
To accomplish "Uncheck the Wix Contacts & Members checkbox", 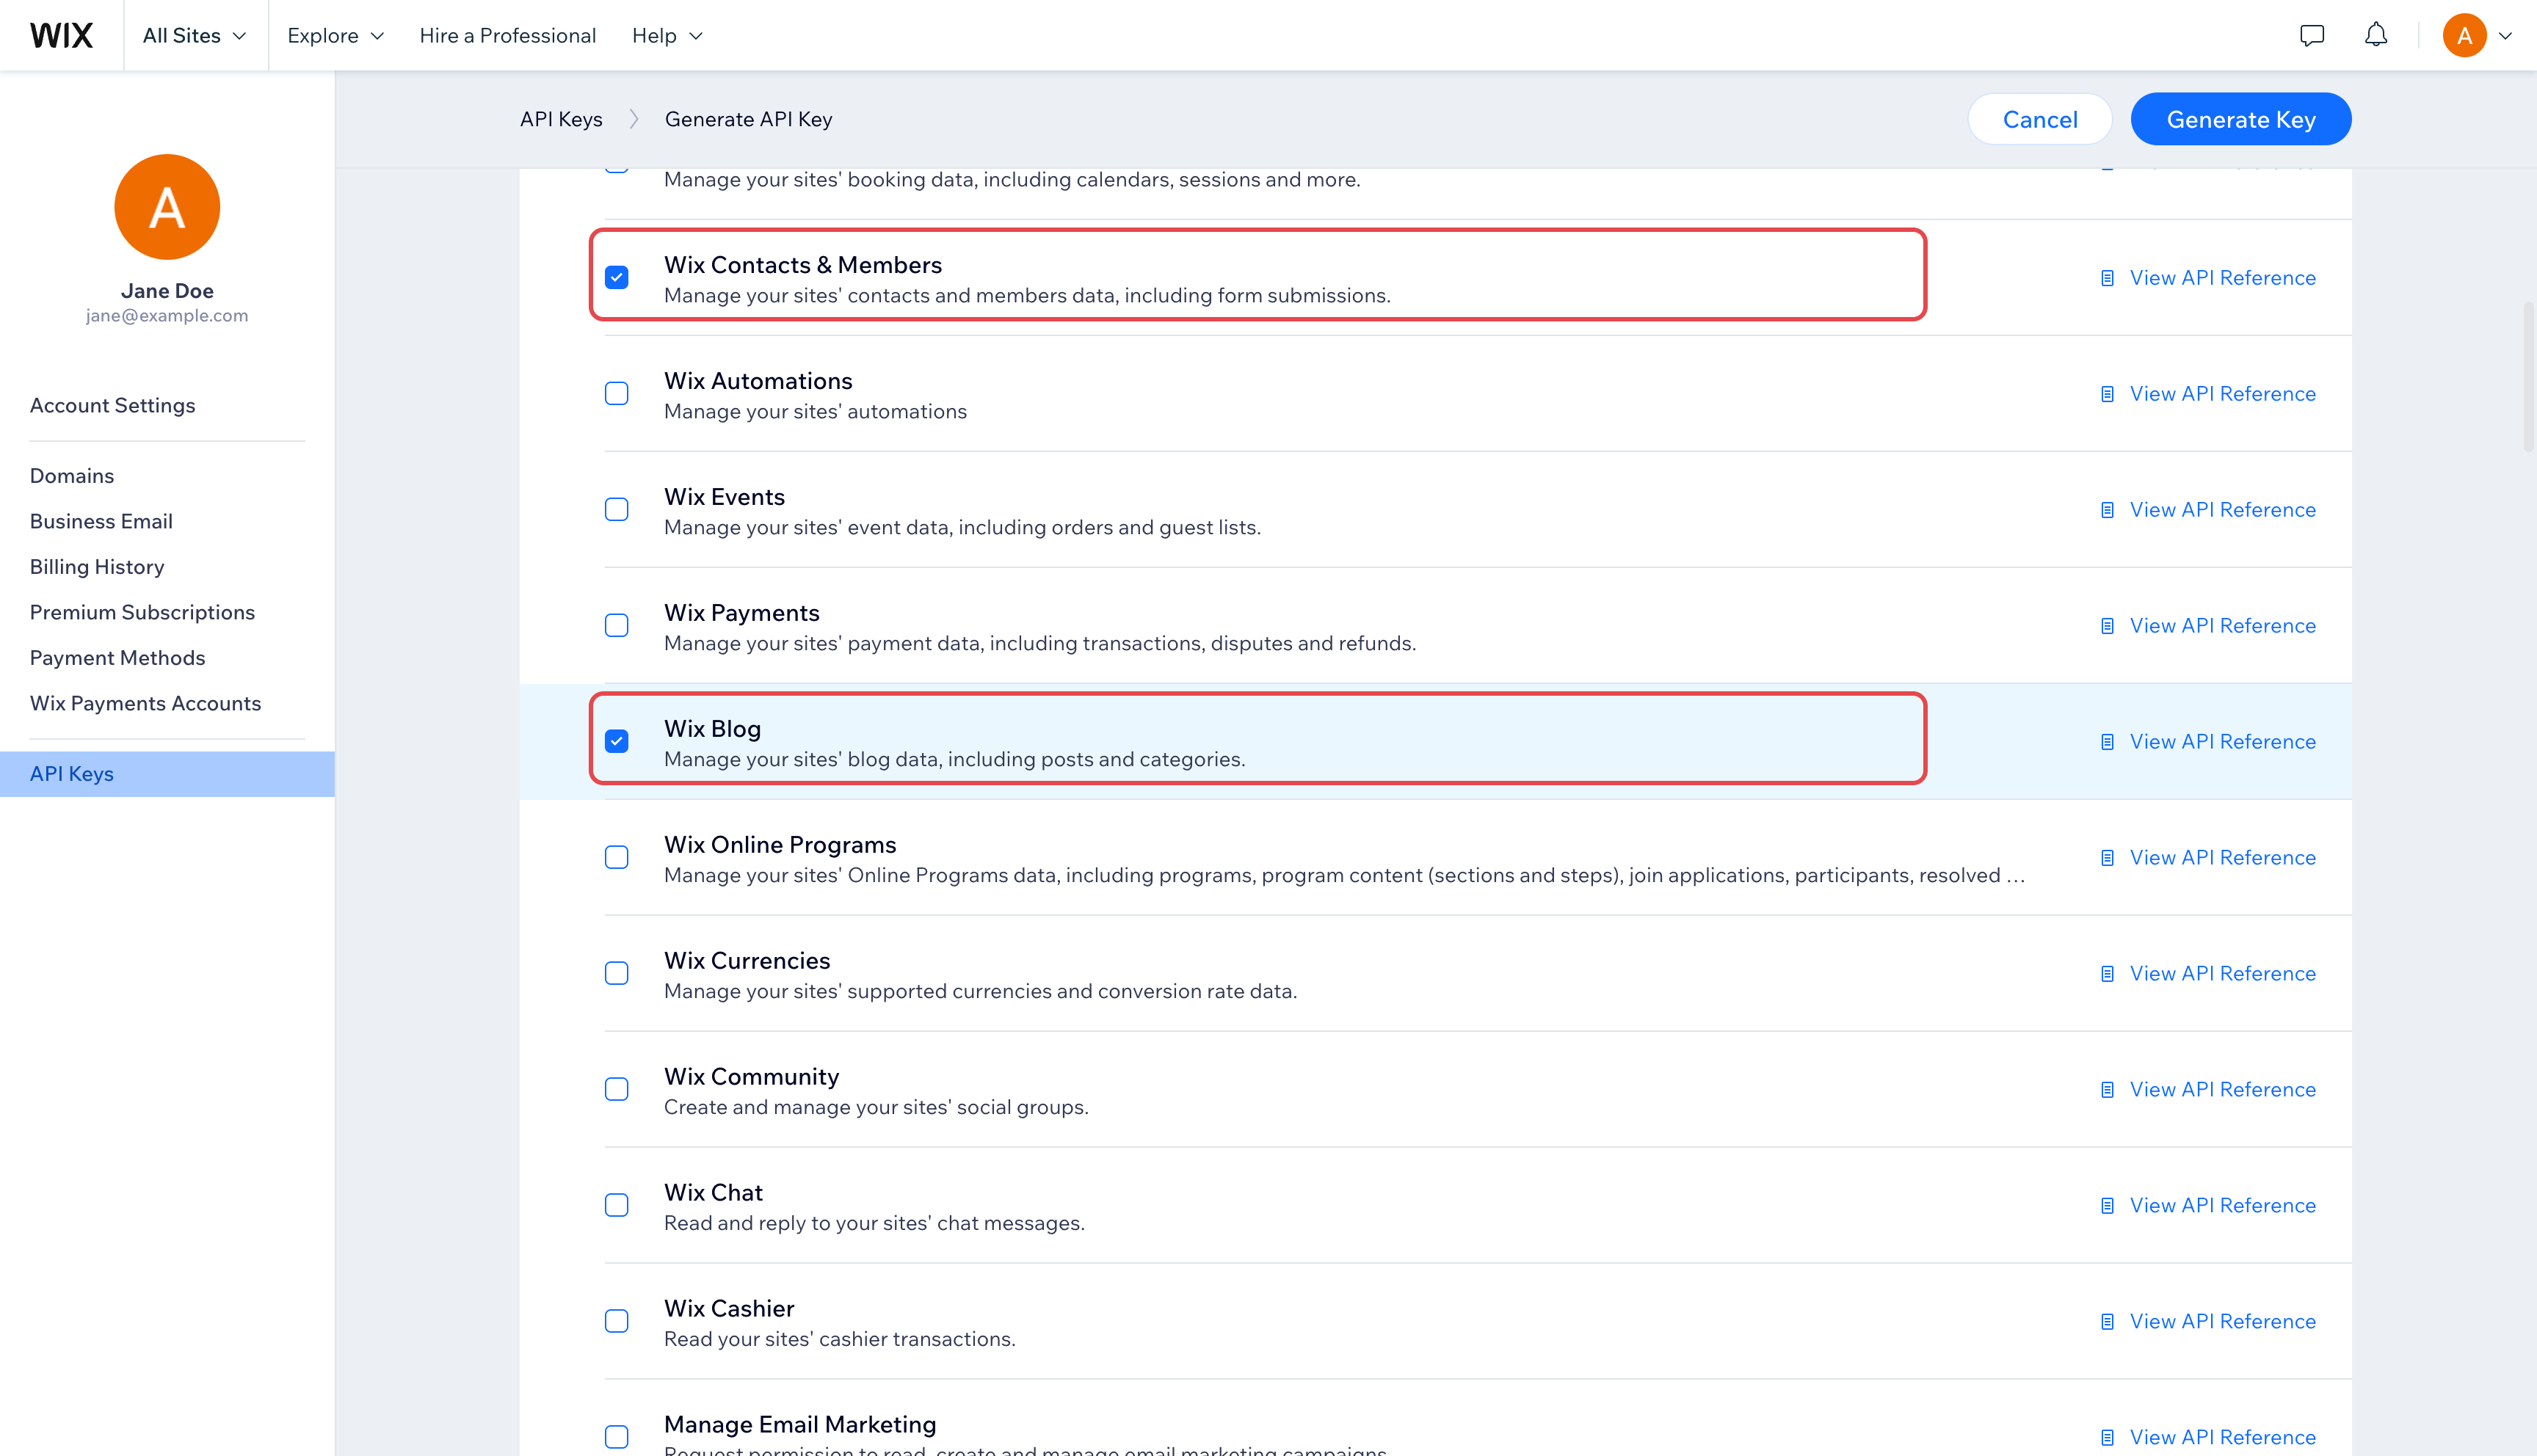I will click(x=617, y=278).
